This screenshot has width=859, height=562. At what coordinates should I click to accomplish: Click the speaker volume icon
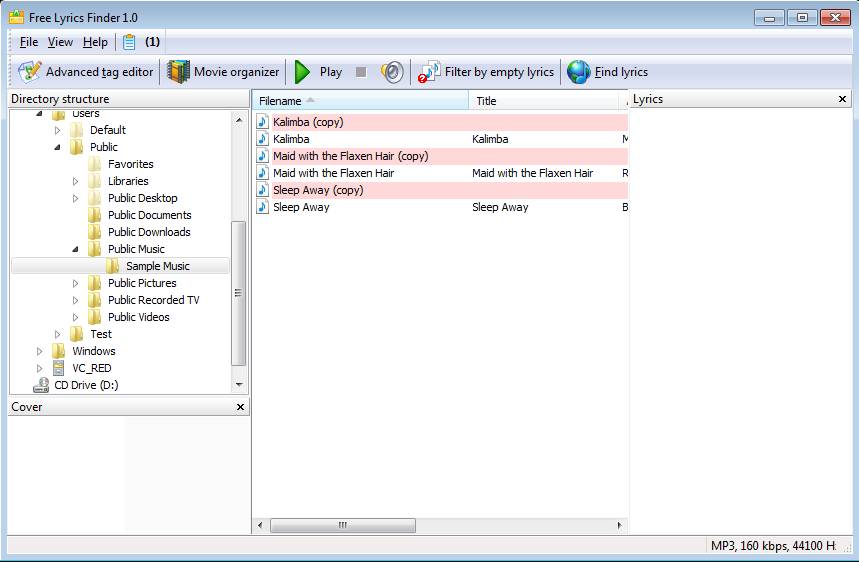(x=392, y=72)
